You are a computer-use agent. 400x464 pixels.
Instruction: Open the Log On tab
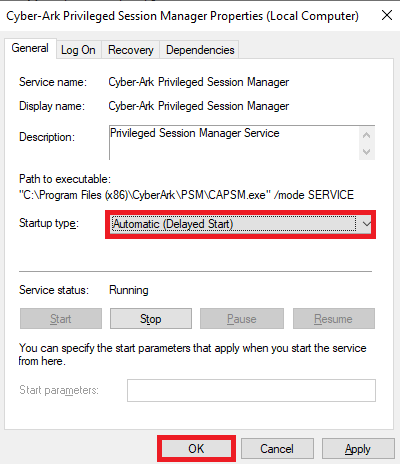click(x=78, y=50)
